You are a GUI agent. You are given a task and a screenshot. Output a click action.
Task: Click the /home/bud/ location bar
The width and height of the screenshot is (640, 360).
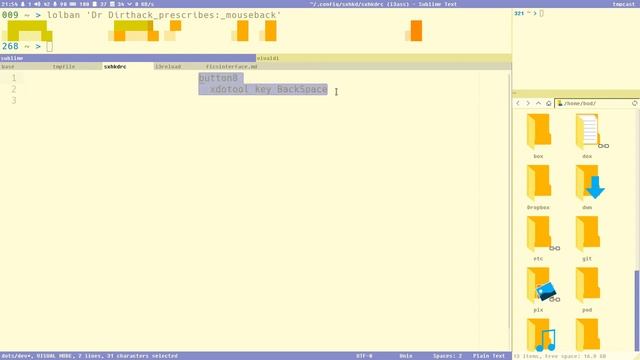point(593,103)
